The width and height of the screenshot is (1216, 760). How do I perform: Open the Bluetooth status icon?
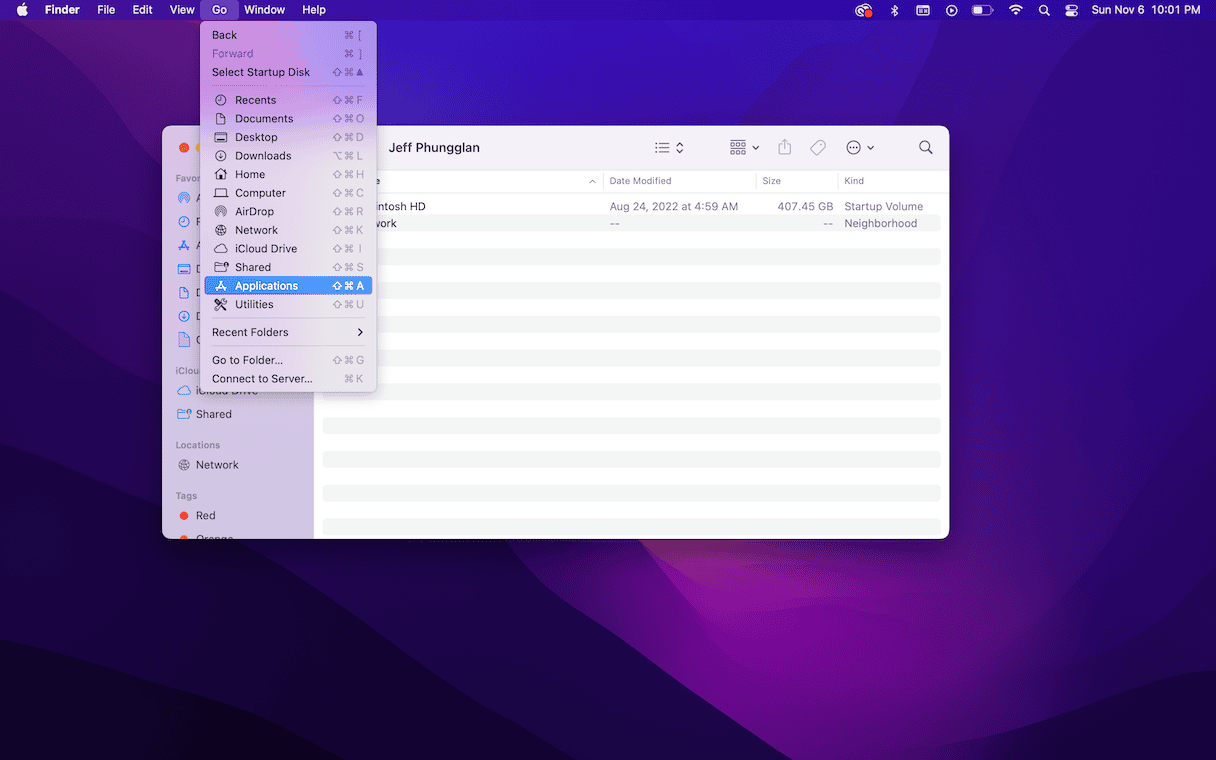(895, 10)
